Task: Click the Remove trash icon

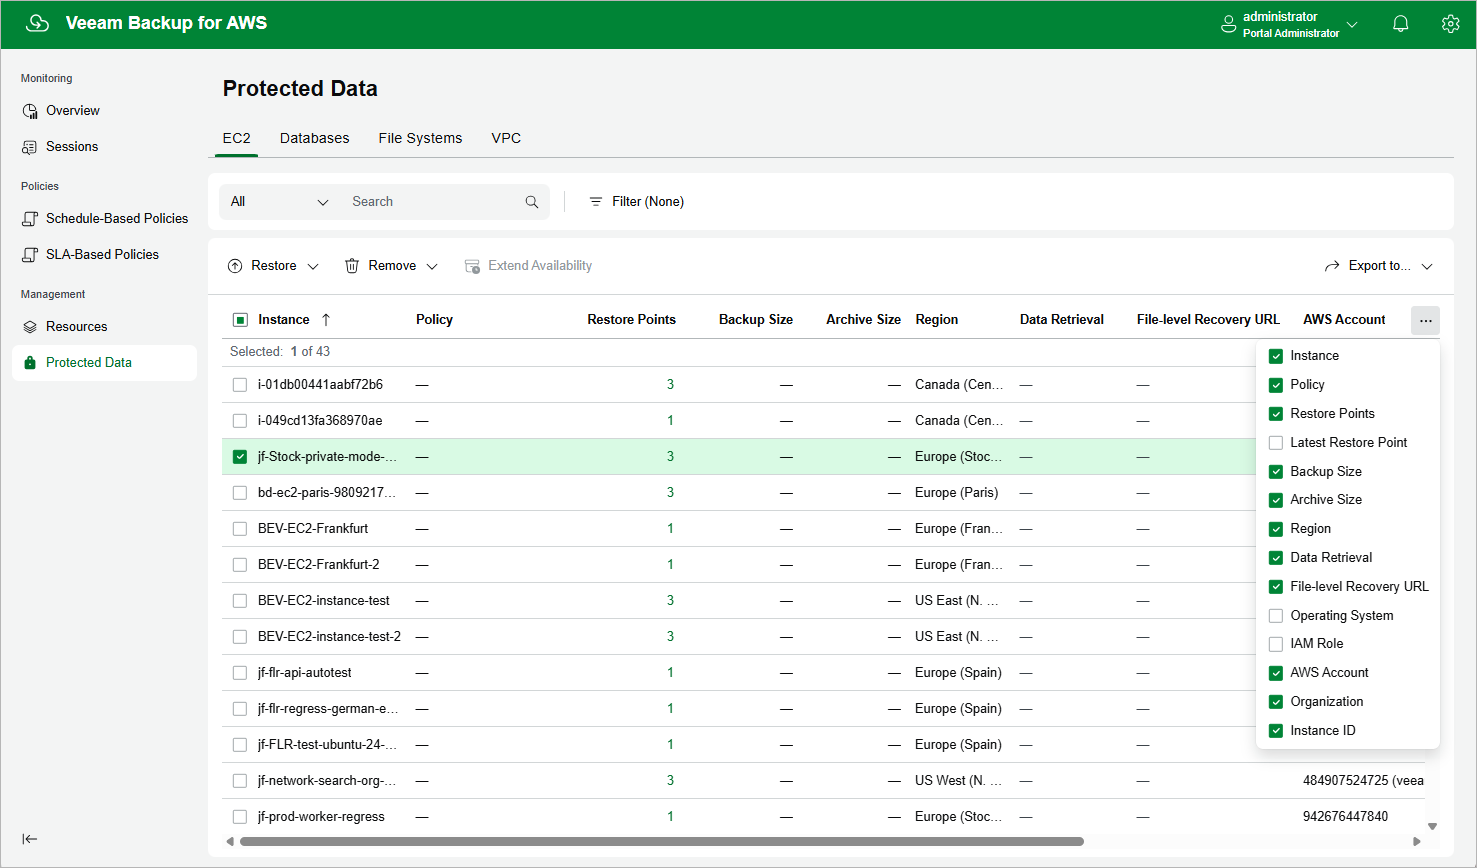Action: (352, 266)
